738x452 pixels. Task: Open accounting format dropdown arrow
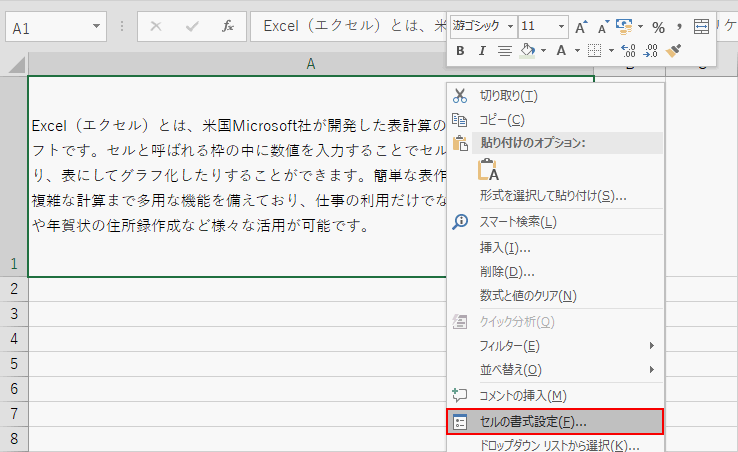tap(640, 27)
